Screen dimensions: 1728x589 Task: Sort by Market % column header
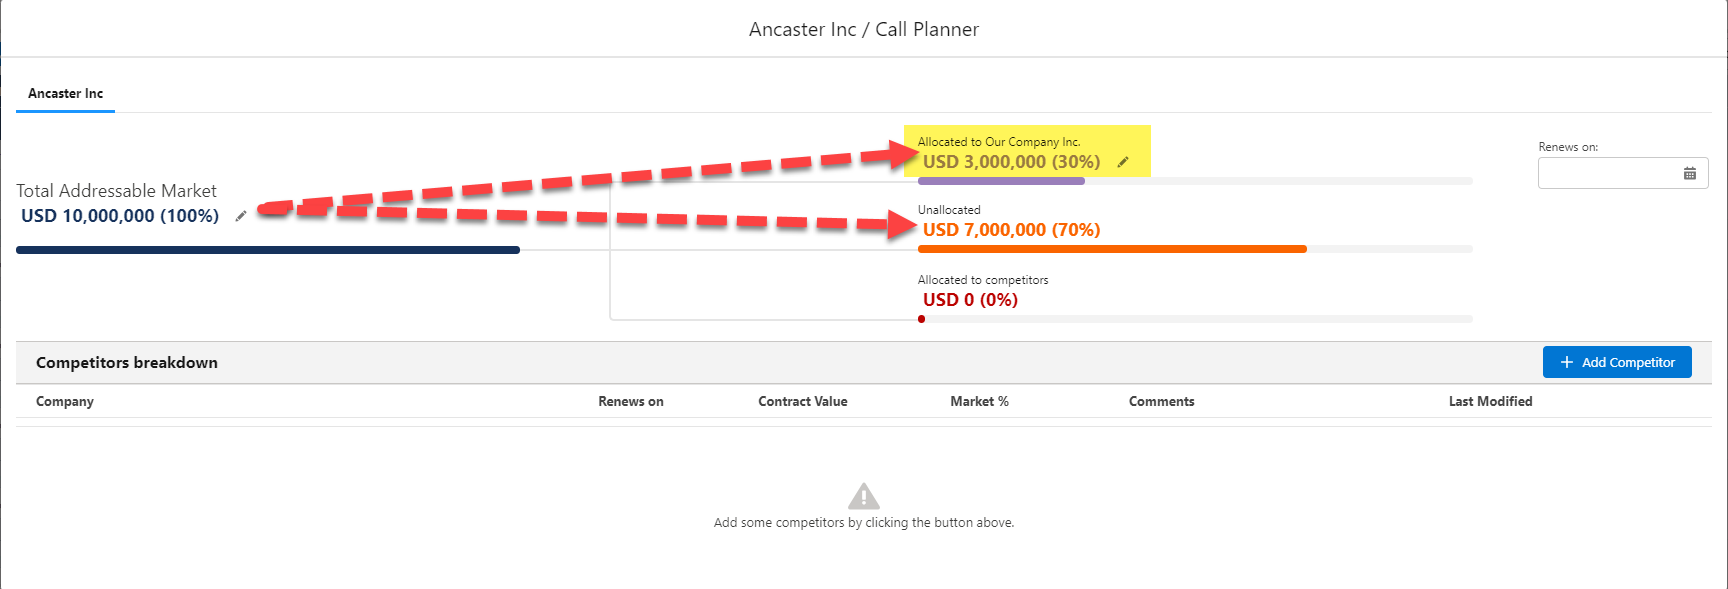click(979, 401)
